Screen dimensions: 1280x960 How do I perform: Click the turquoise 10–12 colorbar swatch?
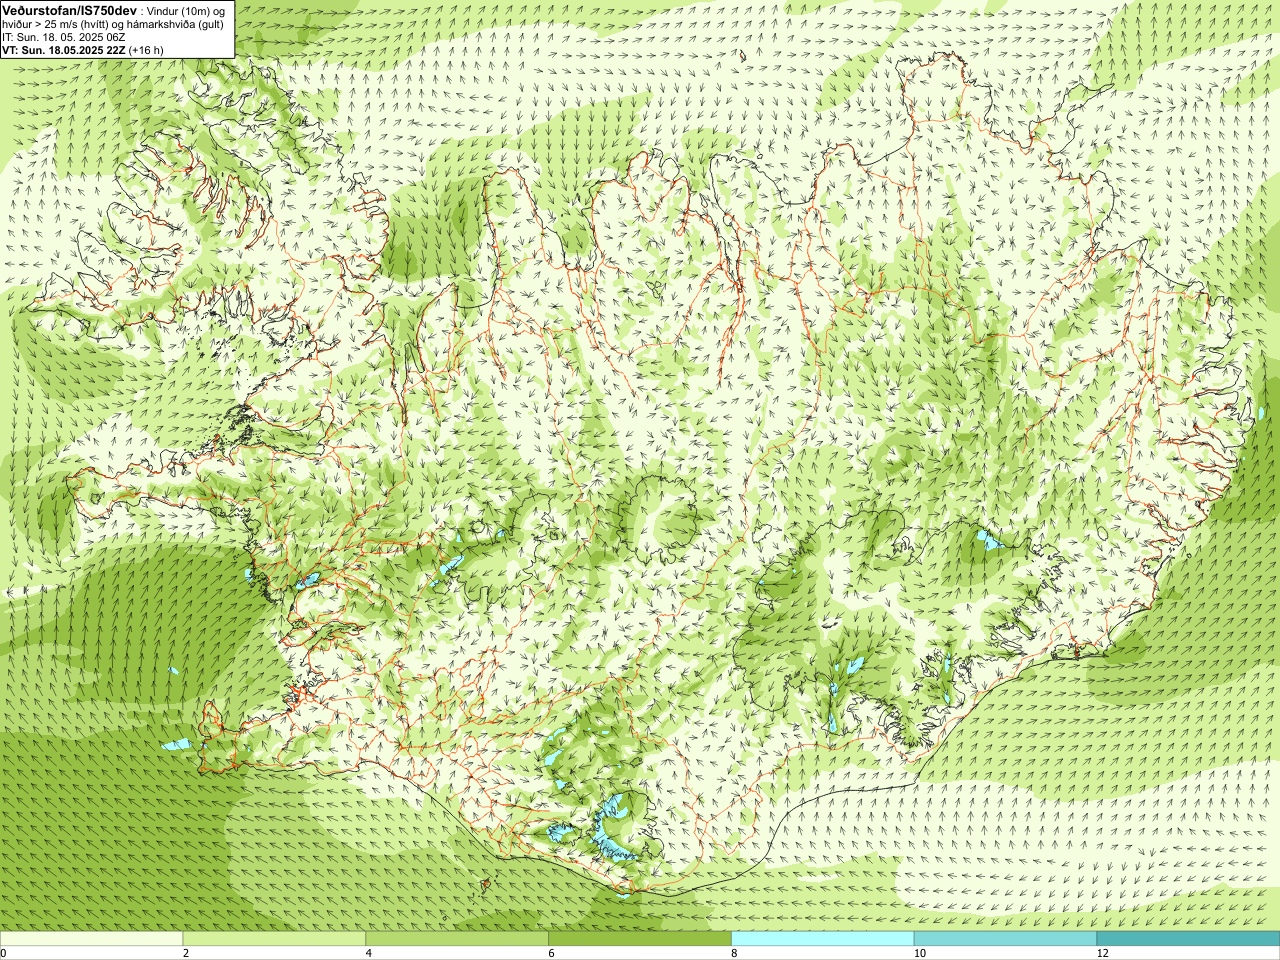(1005, 939)
